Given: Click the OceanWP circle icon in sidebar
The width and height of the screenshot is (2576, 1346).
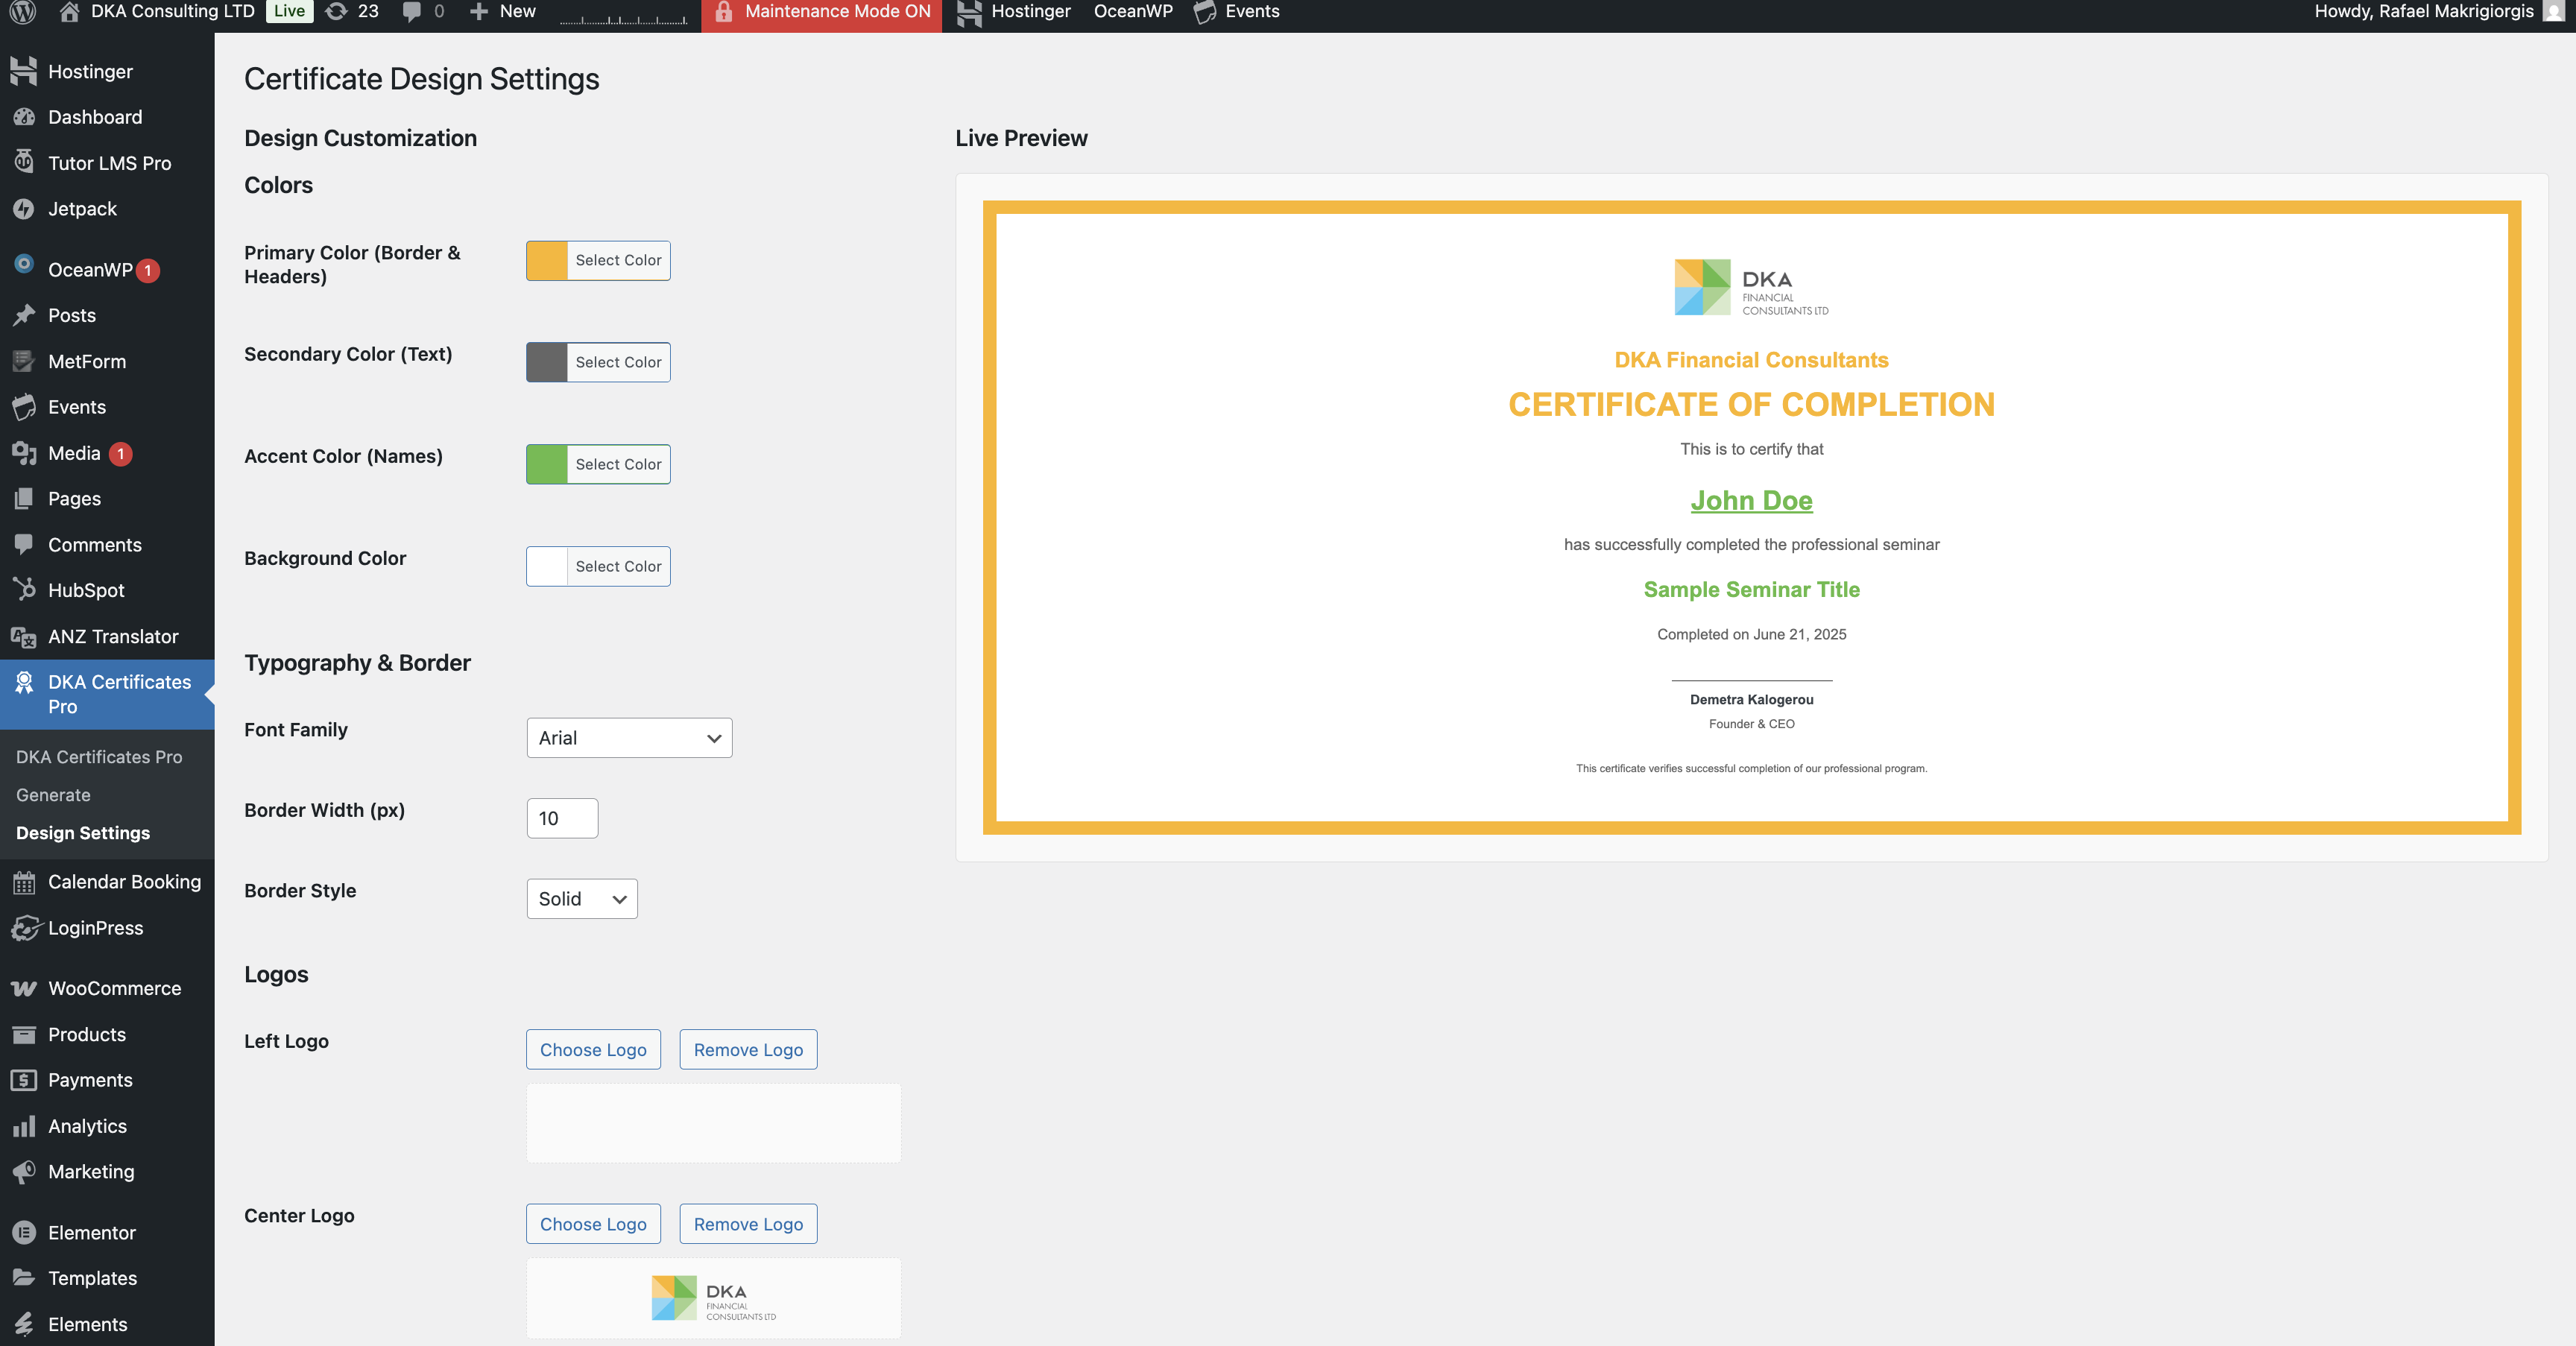Looking at the screenshot, I should (24, 264).
